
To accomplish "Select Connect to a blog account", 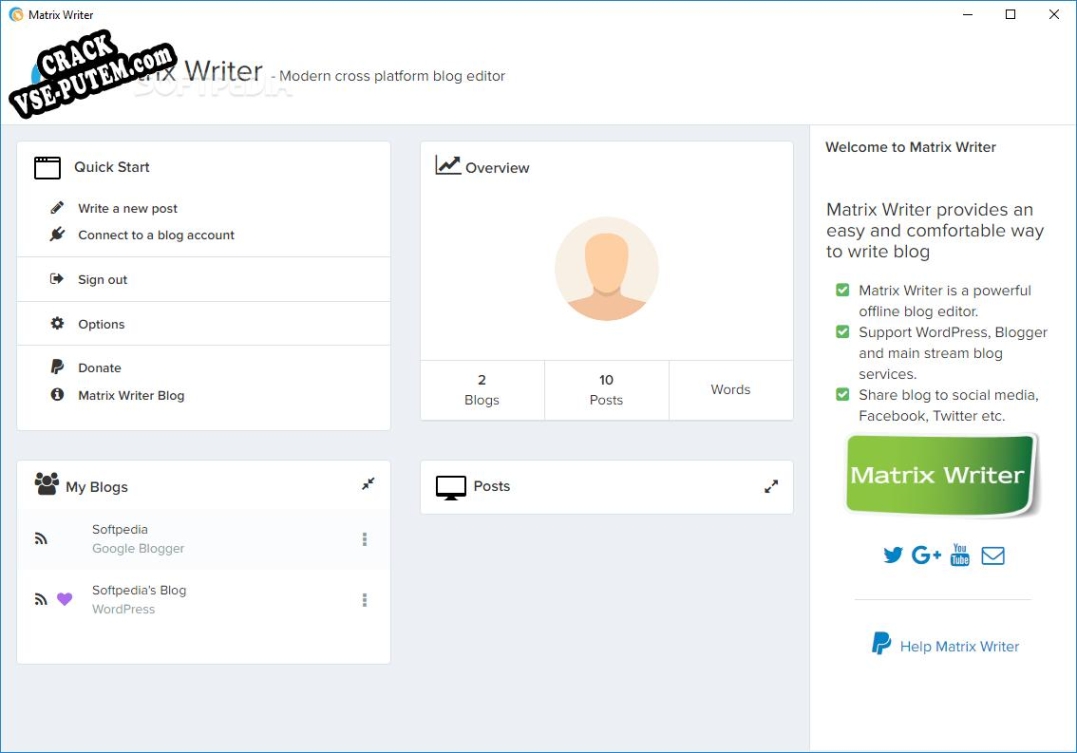I will click(156, 235).
